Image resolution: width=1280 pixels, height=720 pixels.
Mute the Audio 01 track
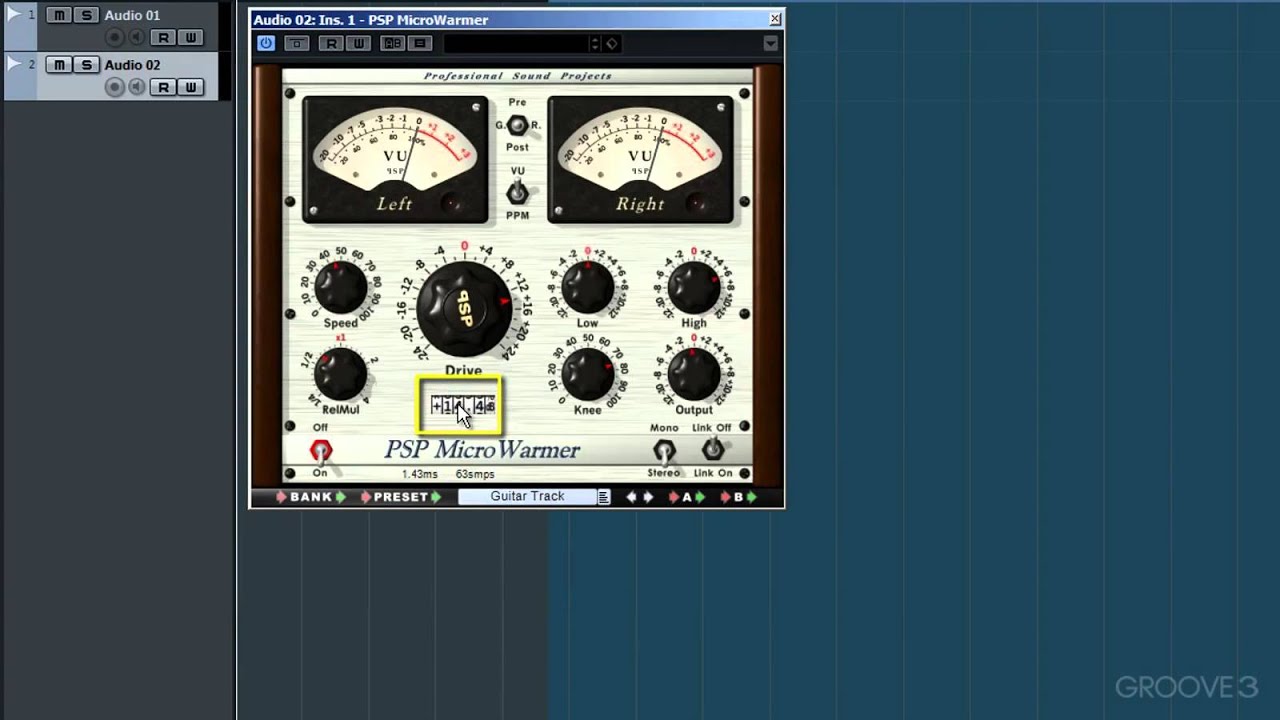(x=59, y=15)
